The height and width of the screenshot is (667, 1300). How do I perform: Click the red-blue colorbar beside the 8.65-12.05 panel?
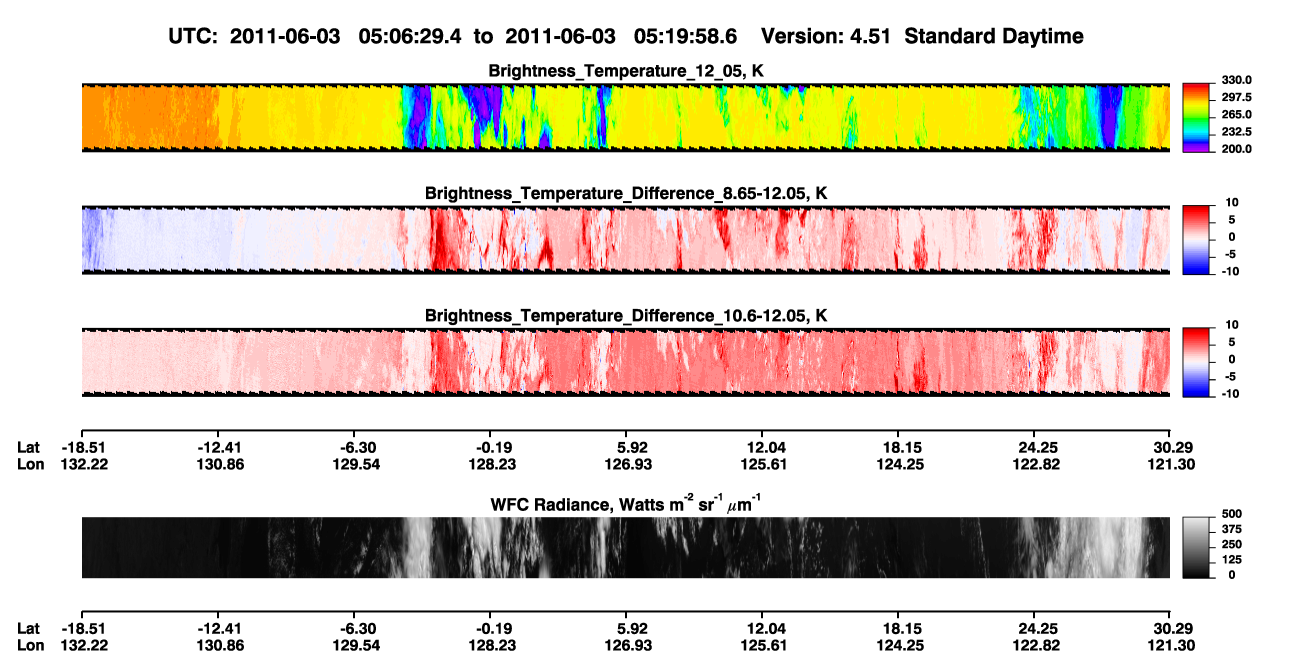1196,240
